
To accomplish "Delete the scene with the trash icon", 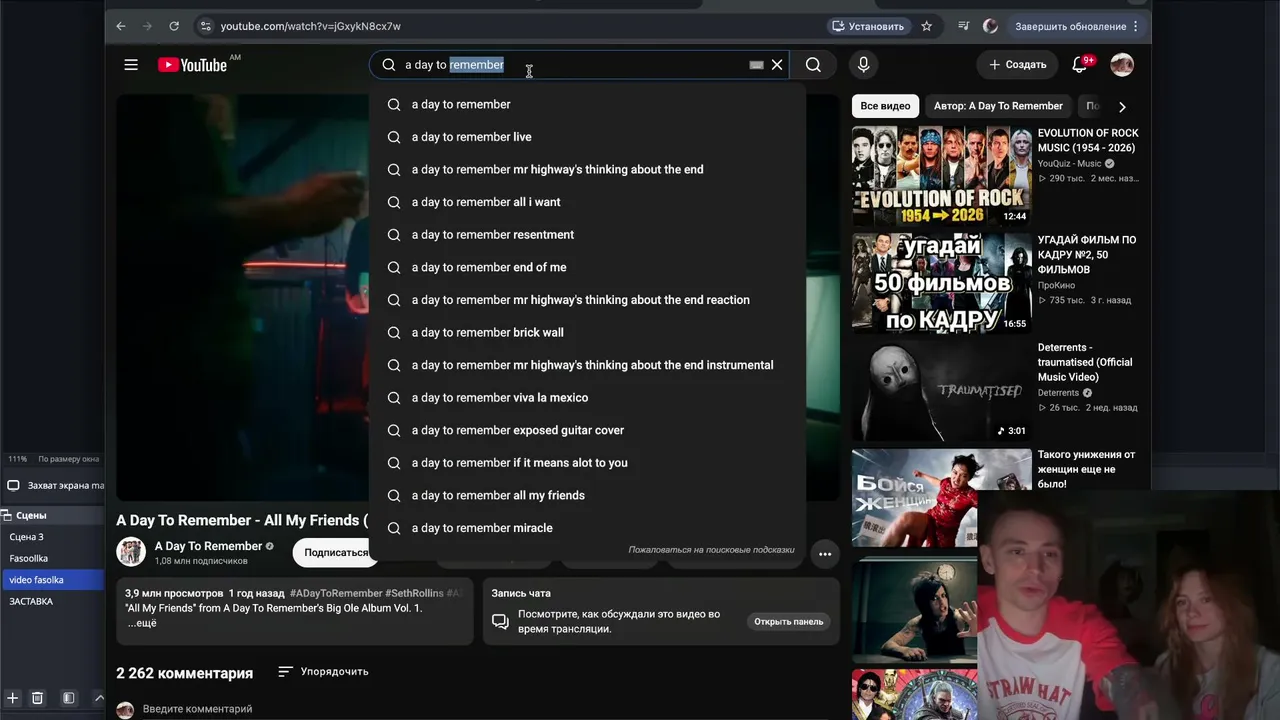I will point(37,698).
